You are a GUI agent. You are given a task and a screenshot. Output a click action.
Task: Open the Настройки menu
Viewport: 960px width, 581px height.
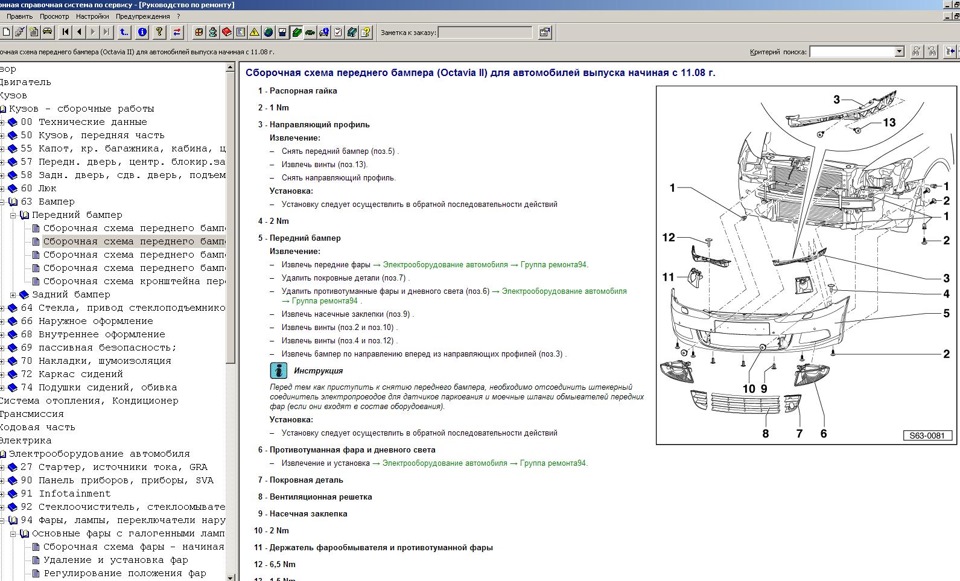coord(92,17)
